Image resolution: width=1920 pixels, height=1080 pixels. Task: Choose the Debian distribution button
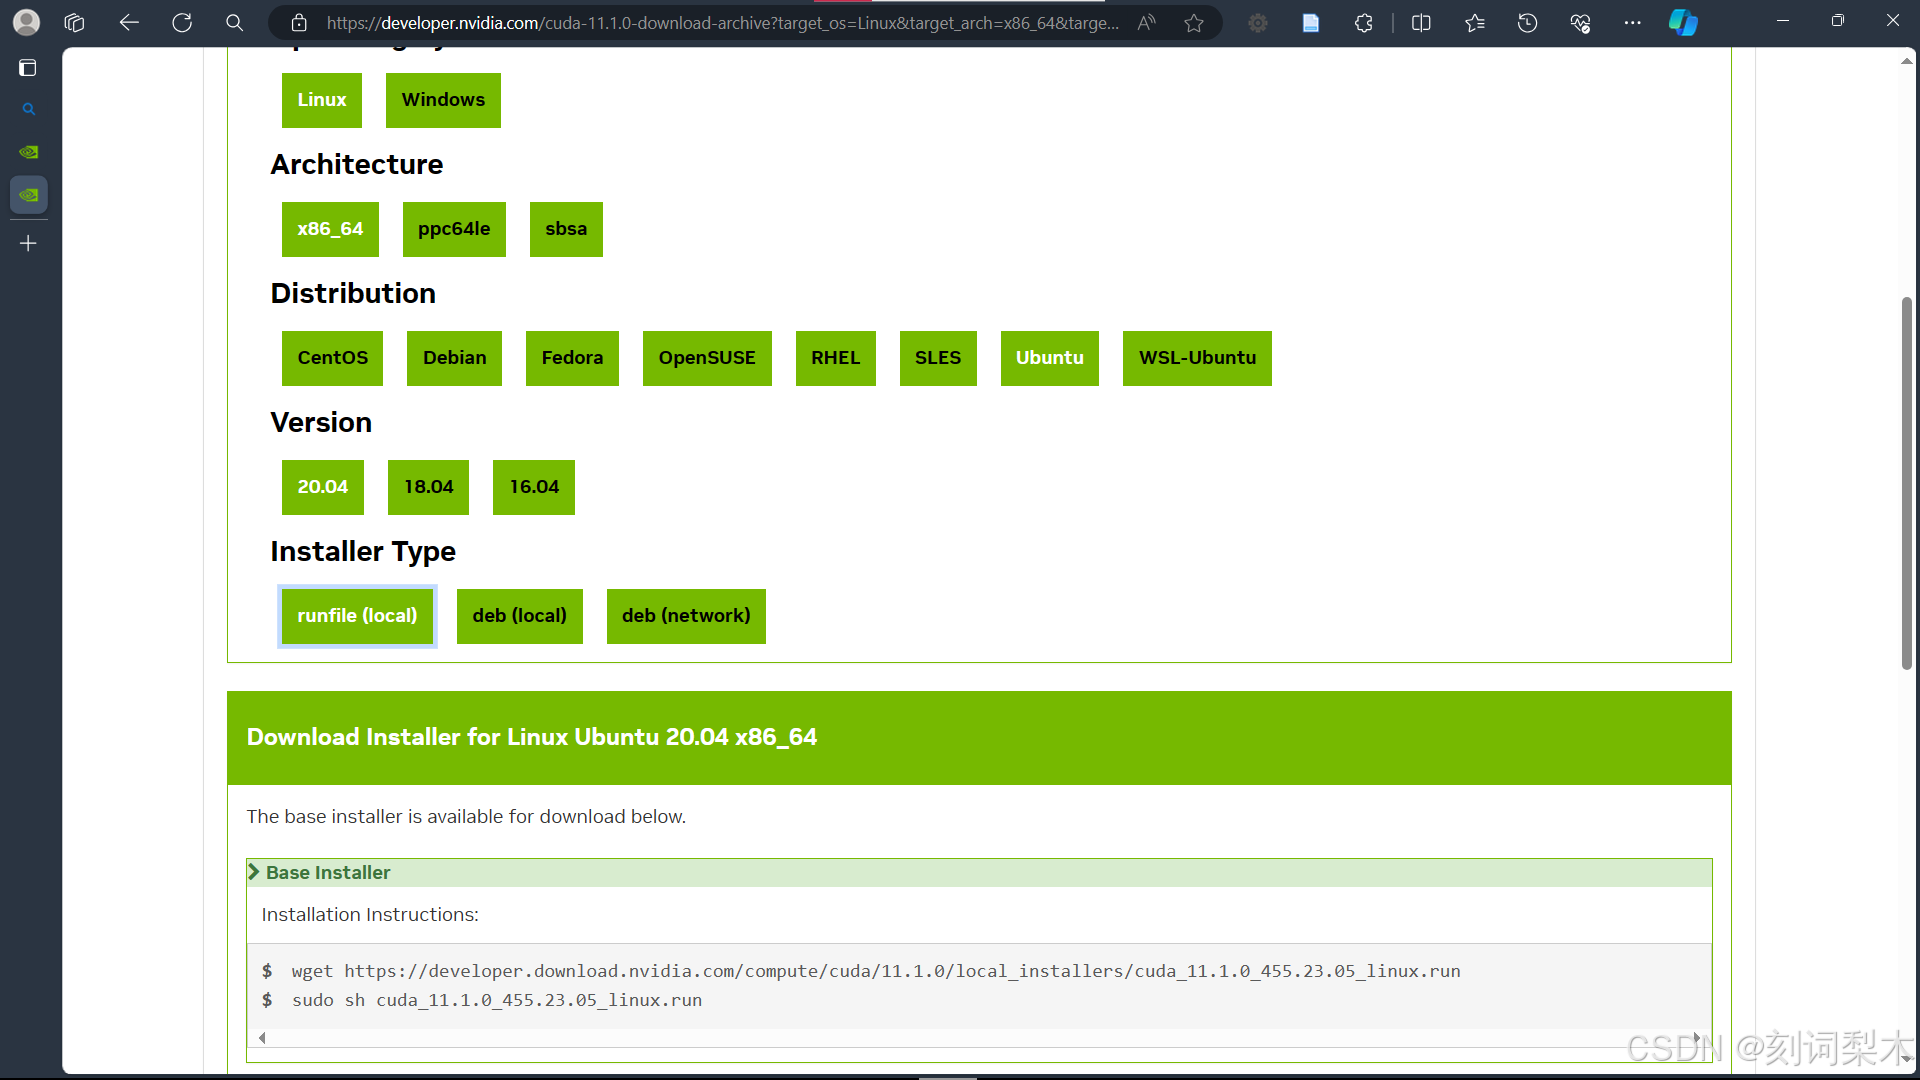point(454,358)
